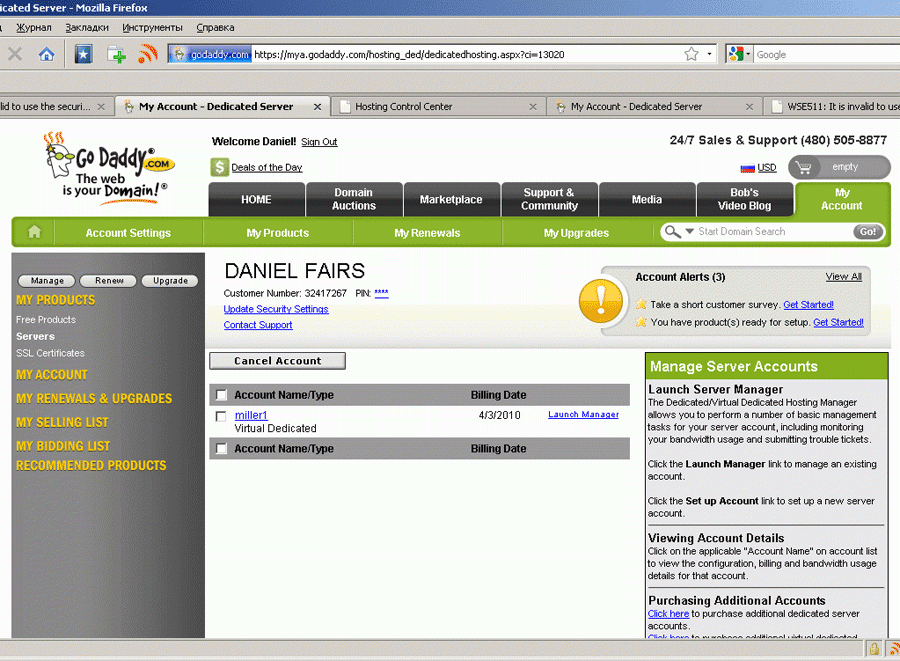Screen dimensions: 900x661
Task: Open Support & Community navigation tab
Action: [549, 200]
